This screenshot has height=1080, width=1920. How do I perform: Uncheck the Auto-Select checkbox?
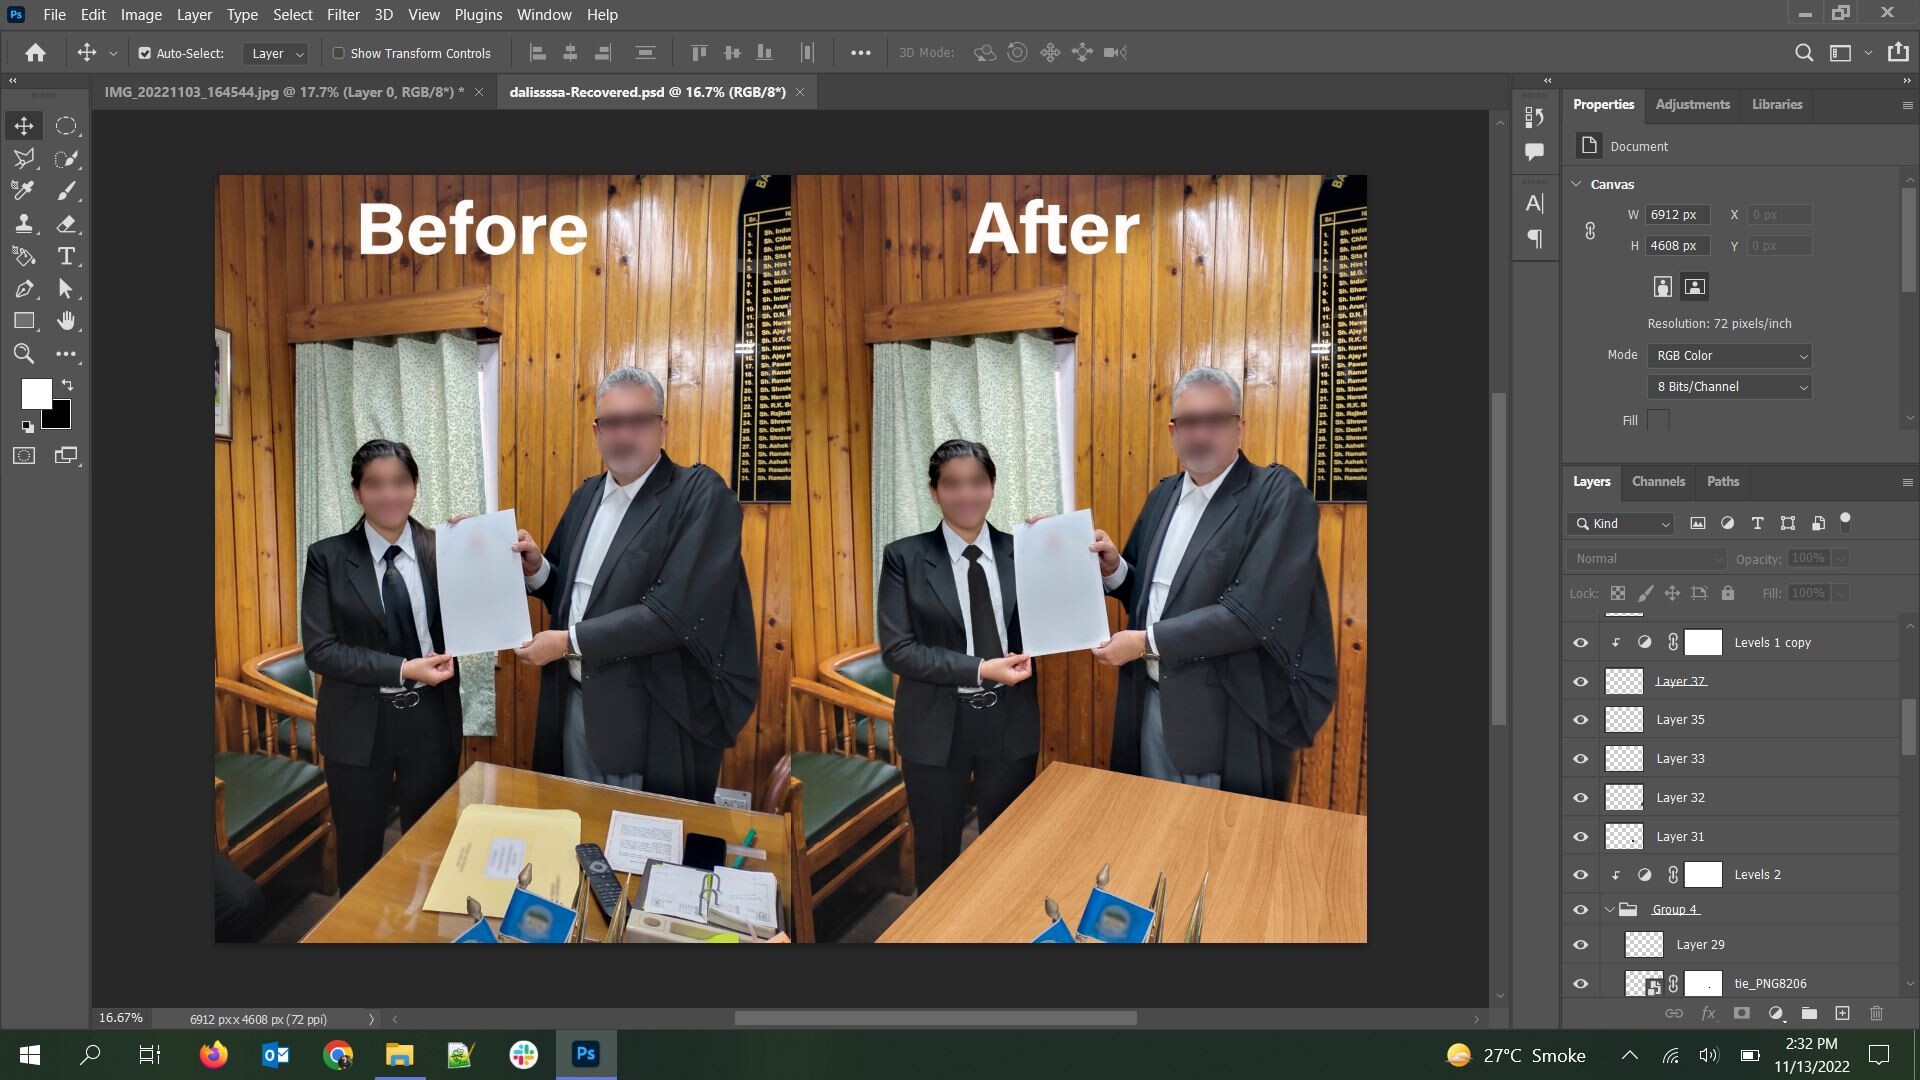click(146, 53)
